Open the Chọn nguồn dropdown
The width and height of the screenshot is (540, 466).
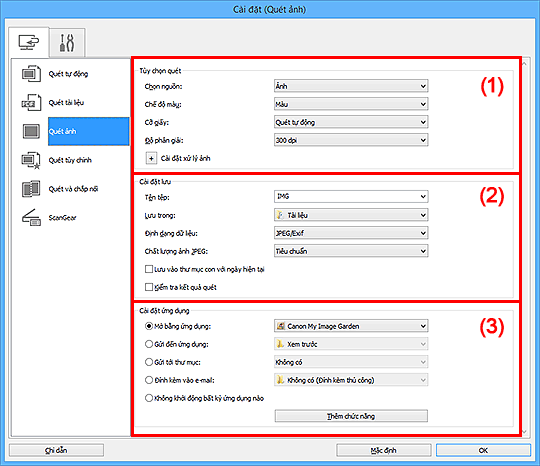click(x=351, y=86)
